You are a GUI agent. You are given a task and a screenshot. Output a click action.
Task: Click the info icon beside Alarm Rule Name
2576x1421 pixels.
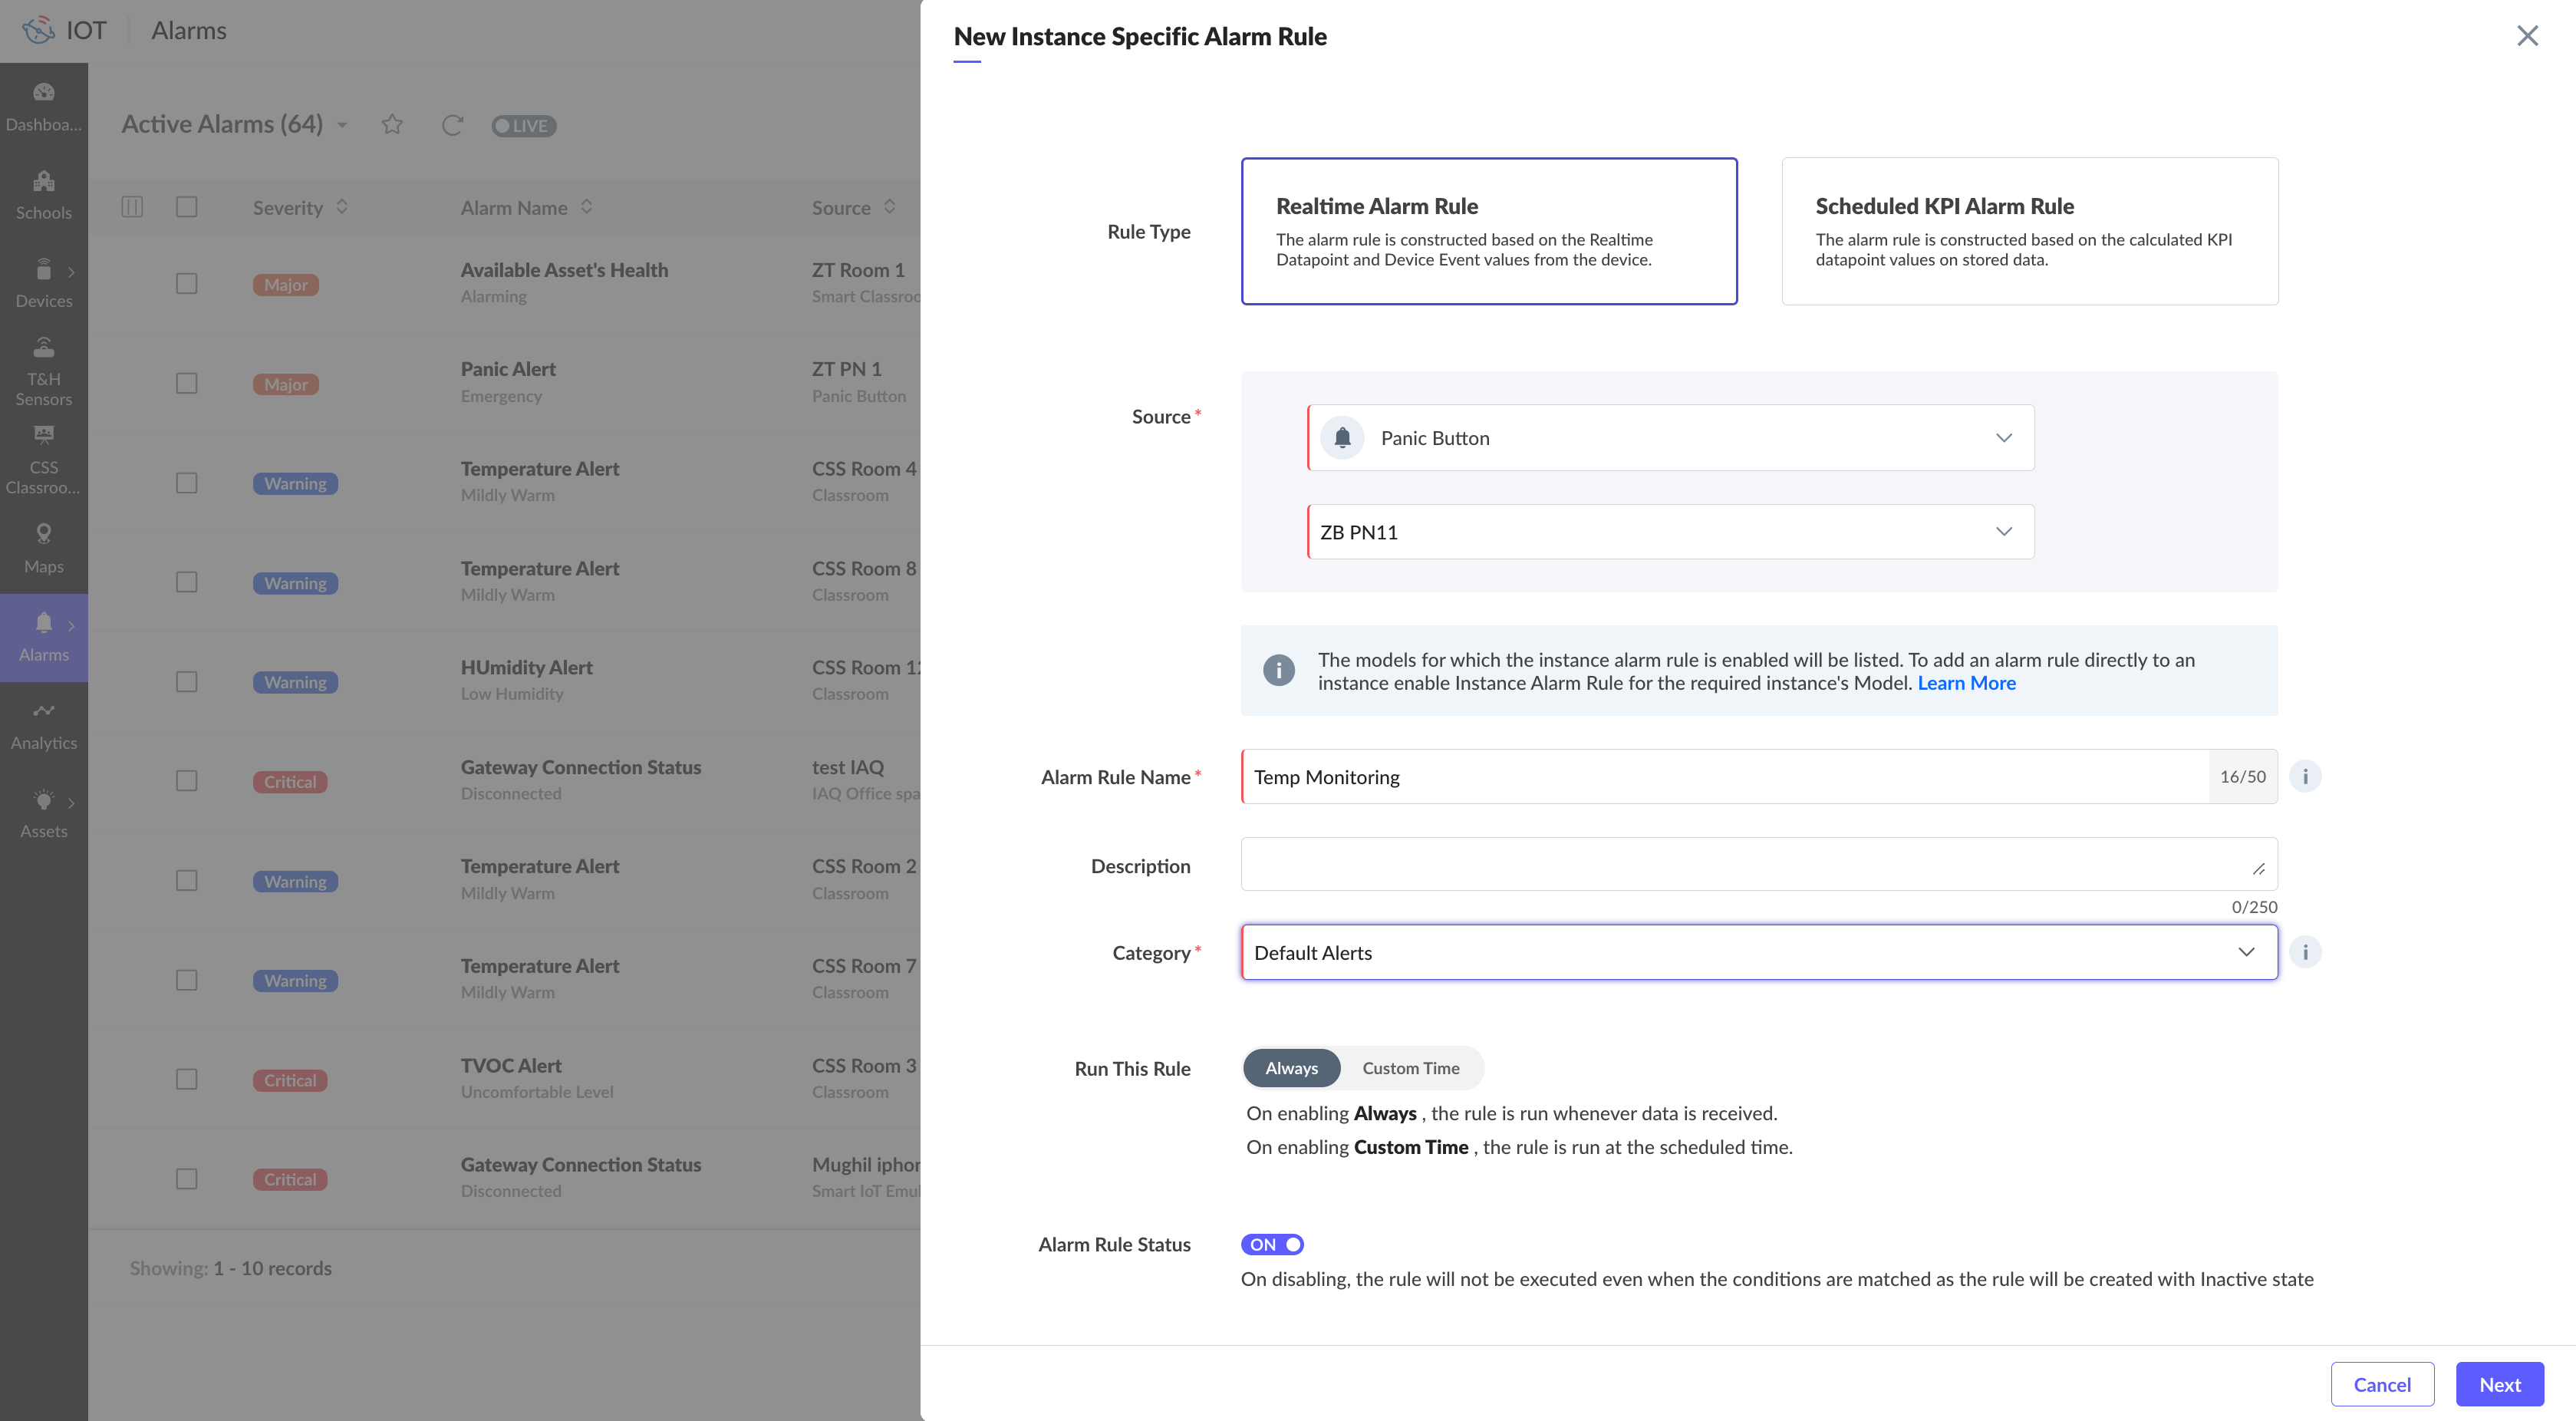[2305, 776]
